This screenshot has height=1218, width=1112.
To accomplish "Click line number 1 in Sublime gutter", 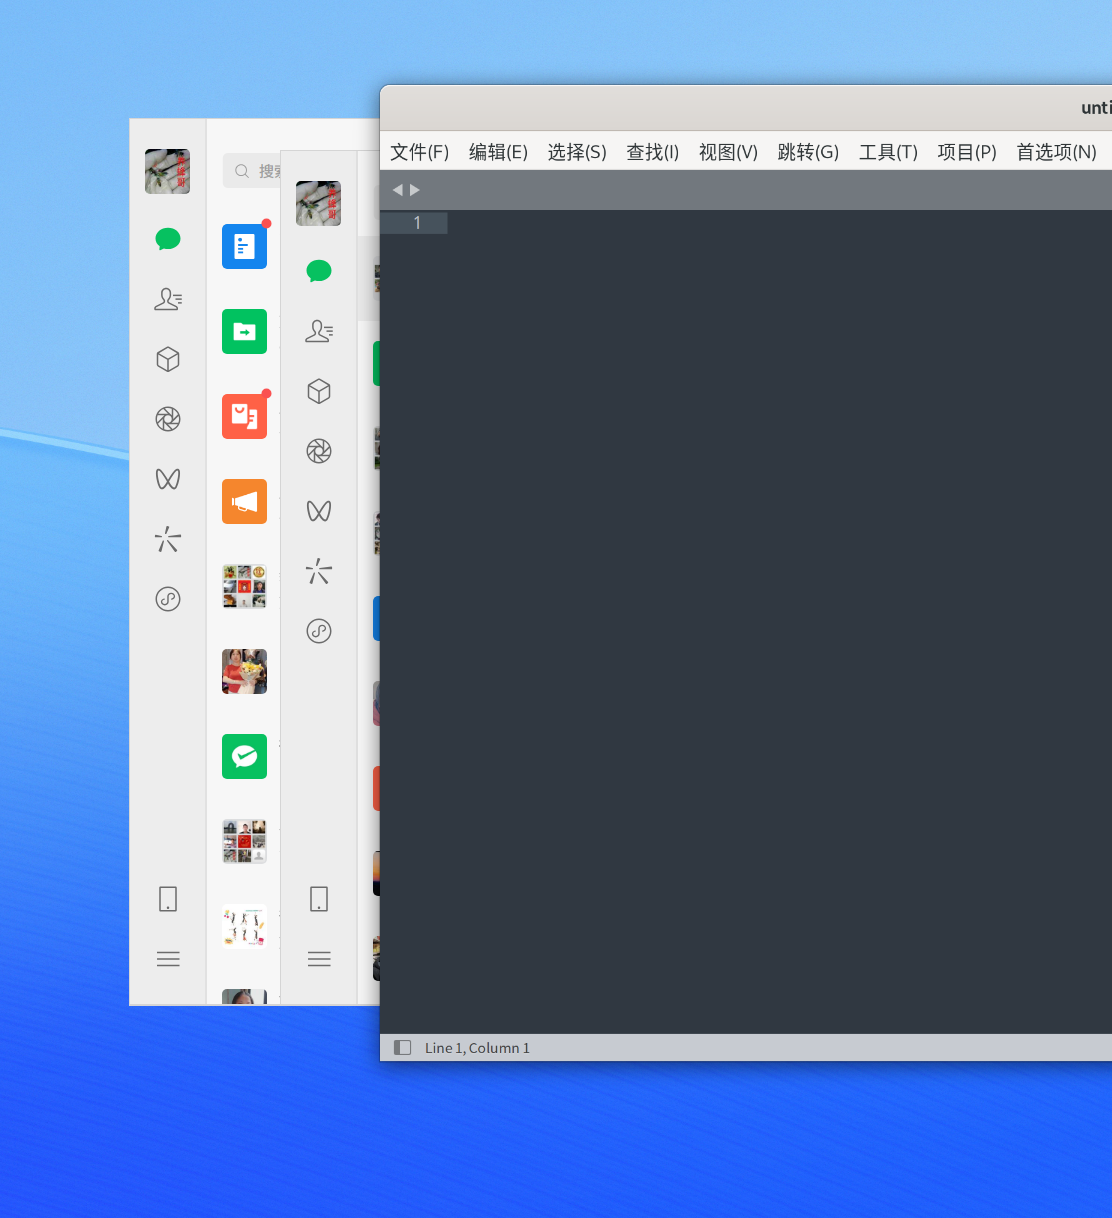I will 417,223.
